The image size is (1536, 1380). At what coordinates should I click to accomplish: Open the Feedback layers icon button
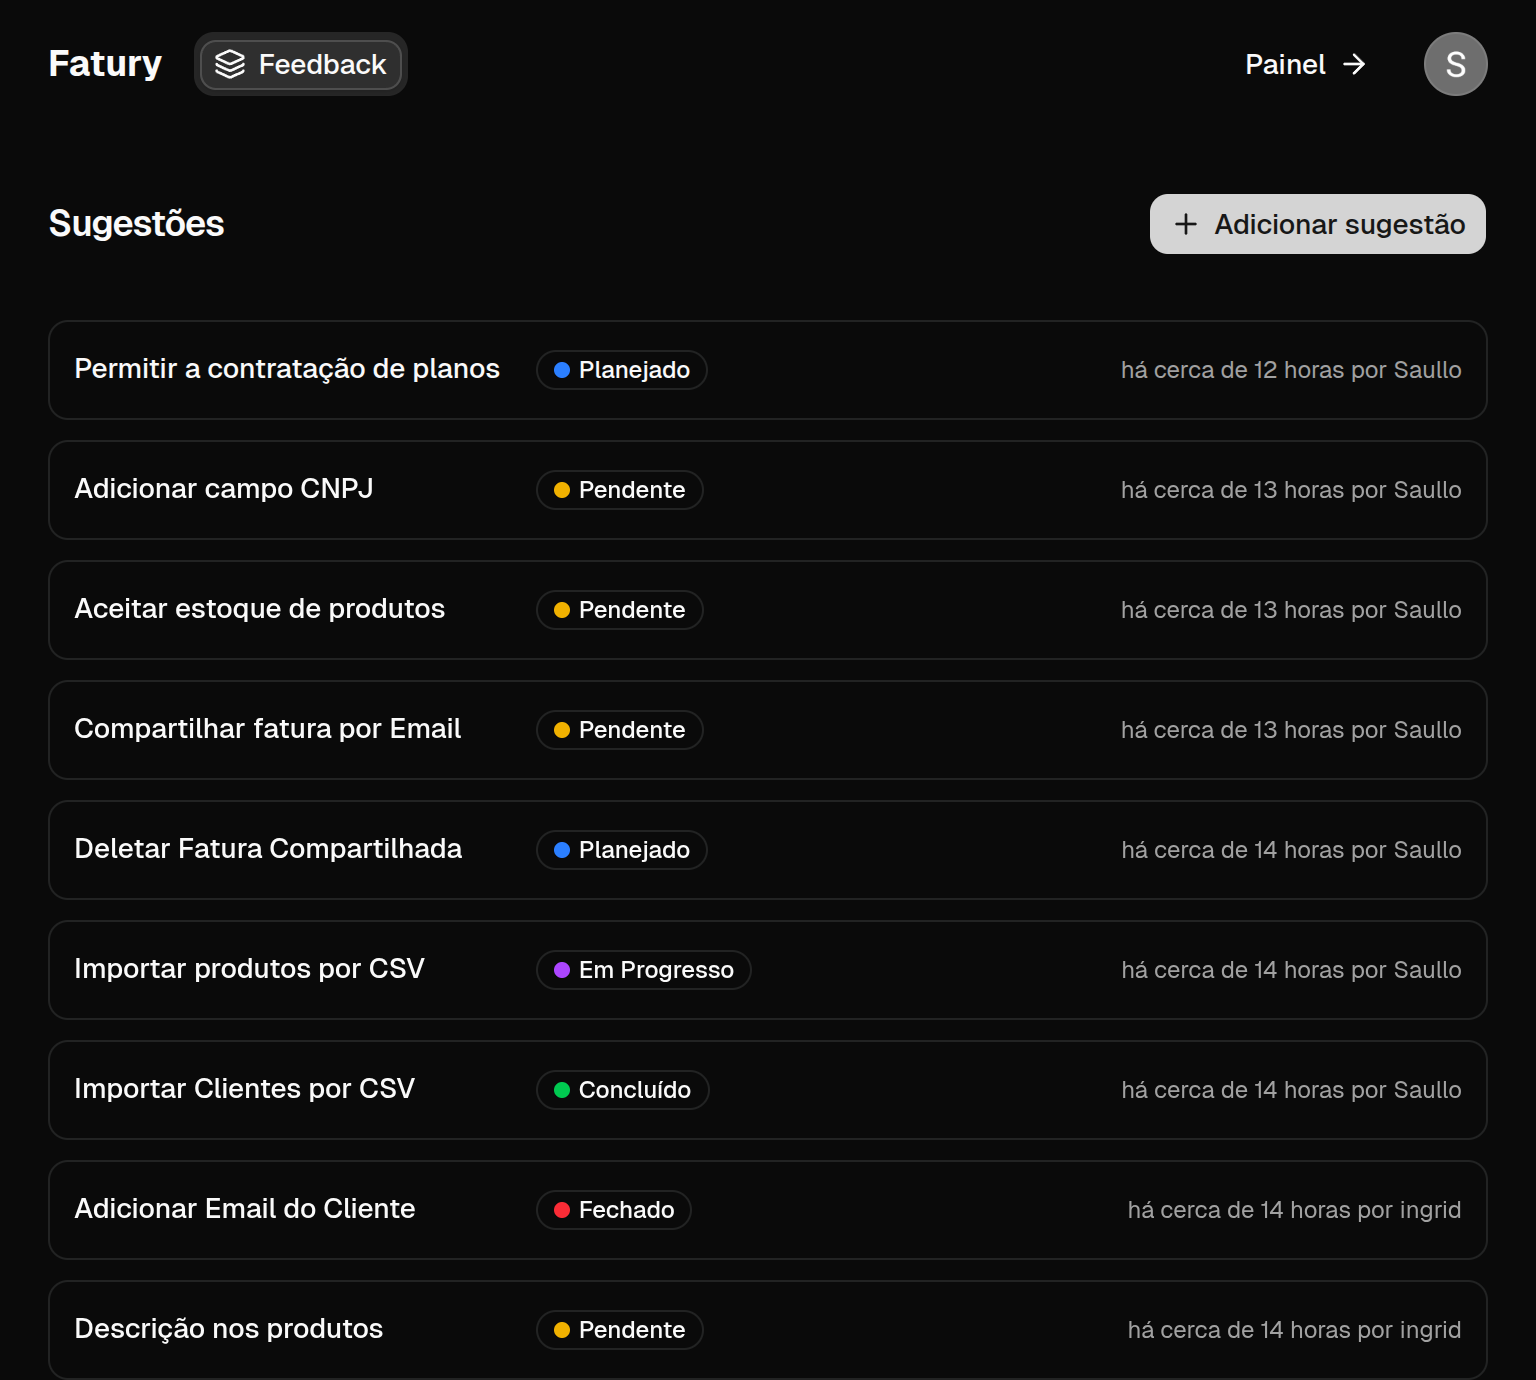coord(230,64)
